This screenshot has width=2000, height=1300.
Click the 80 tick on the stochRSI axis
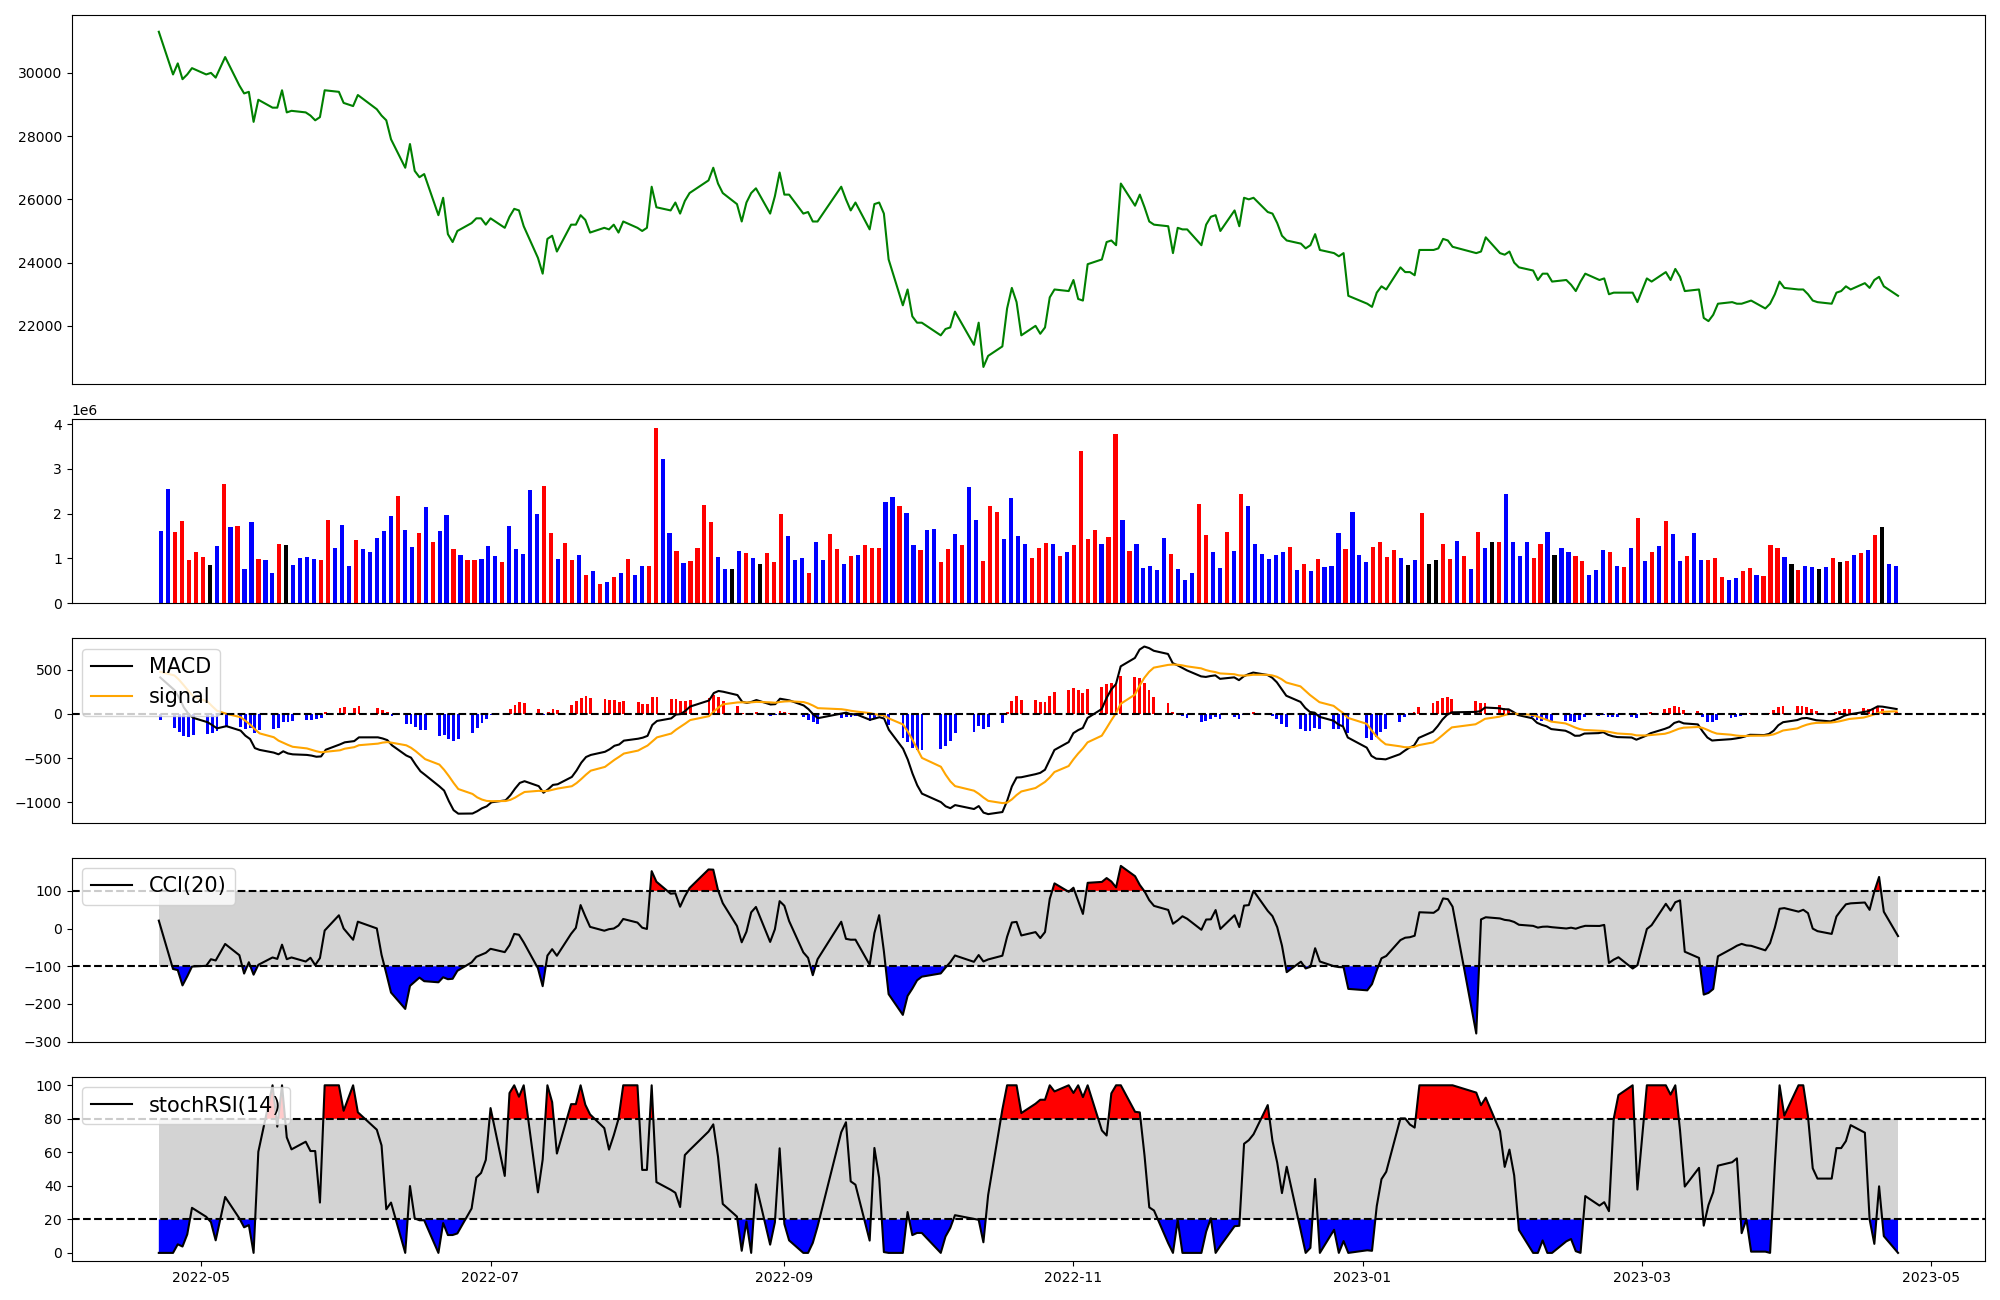pyautogui.click(x=53, y=1119)
